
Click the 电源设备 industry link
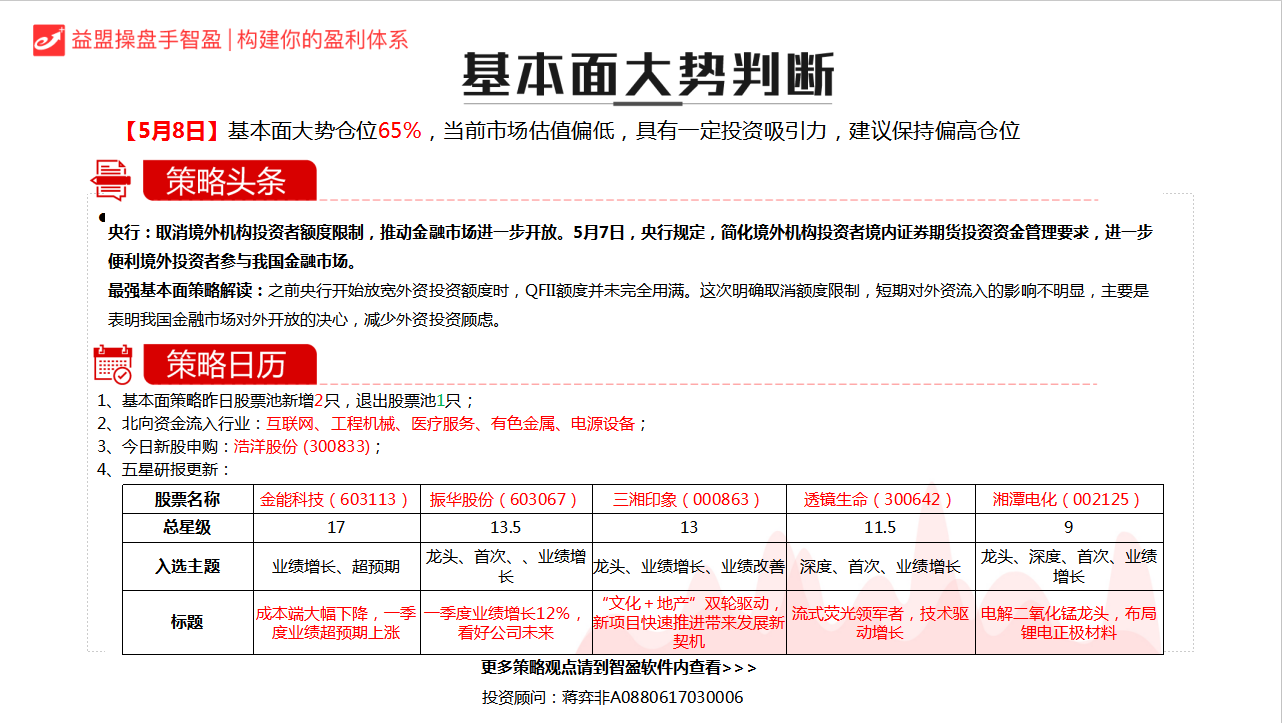pos(602,424)
